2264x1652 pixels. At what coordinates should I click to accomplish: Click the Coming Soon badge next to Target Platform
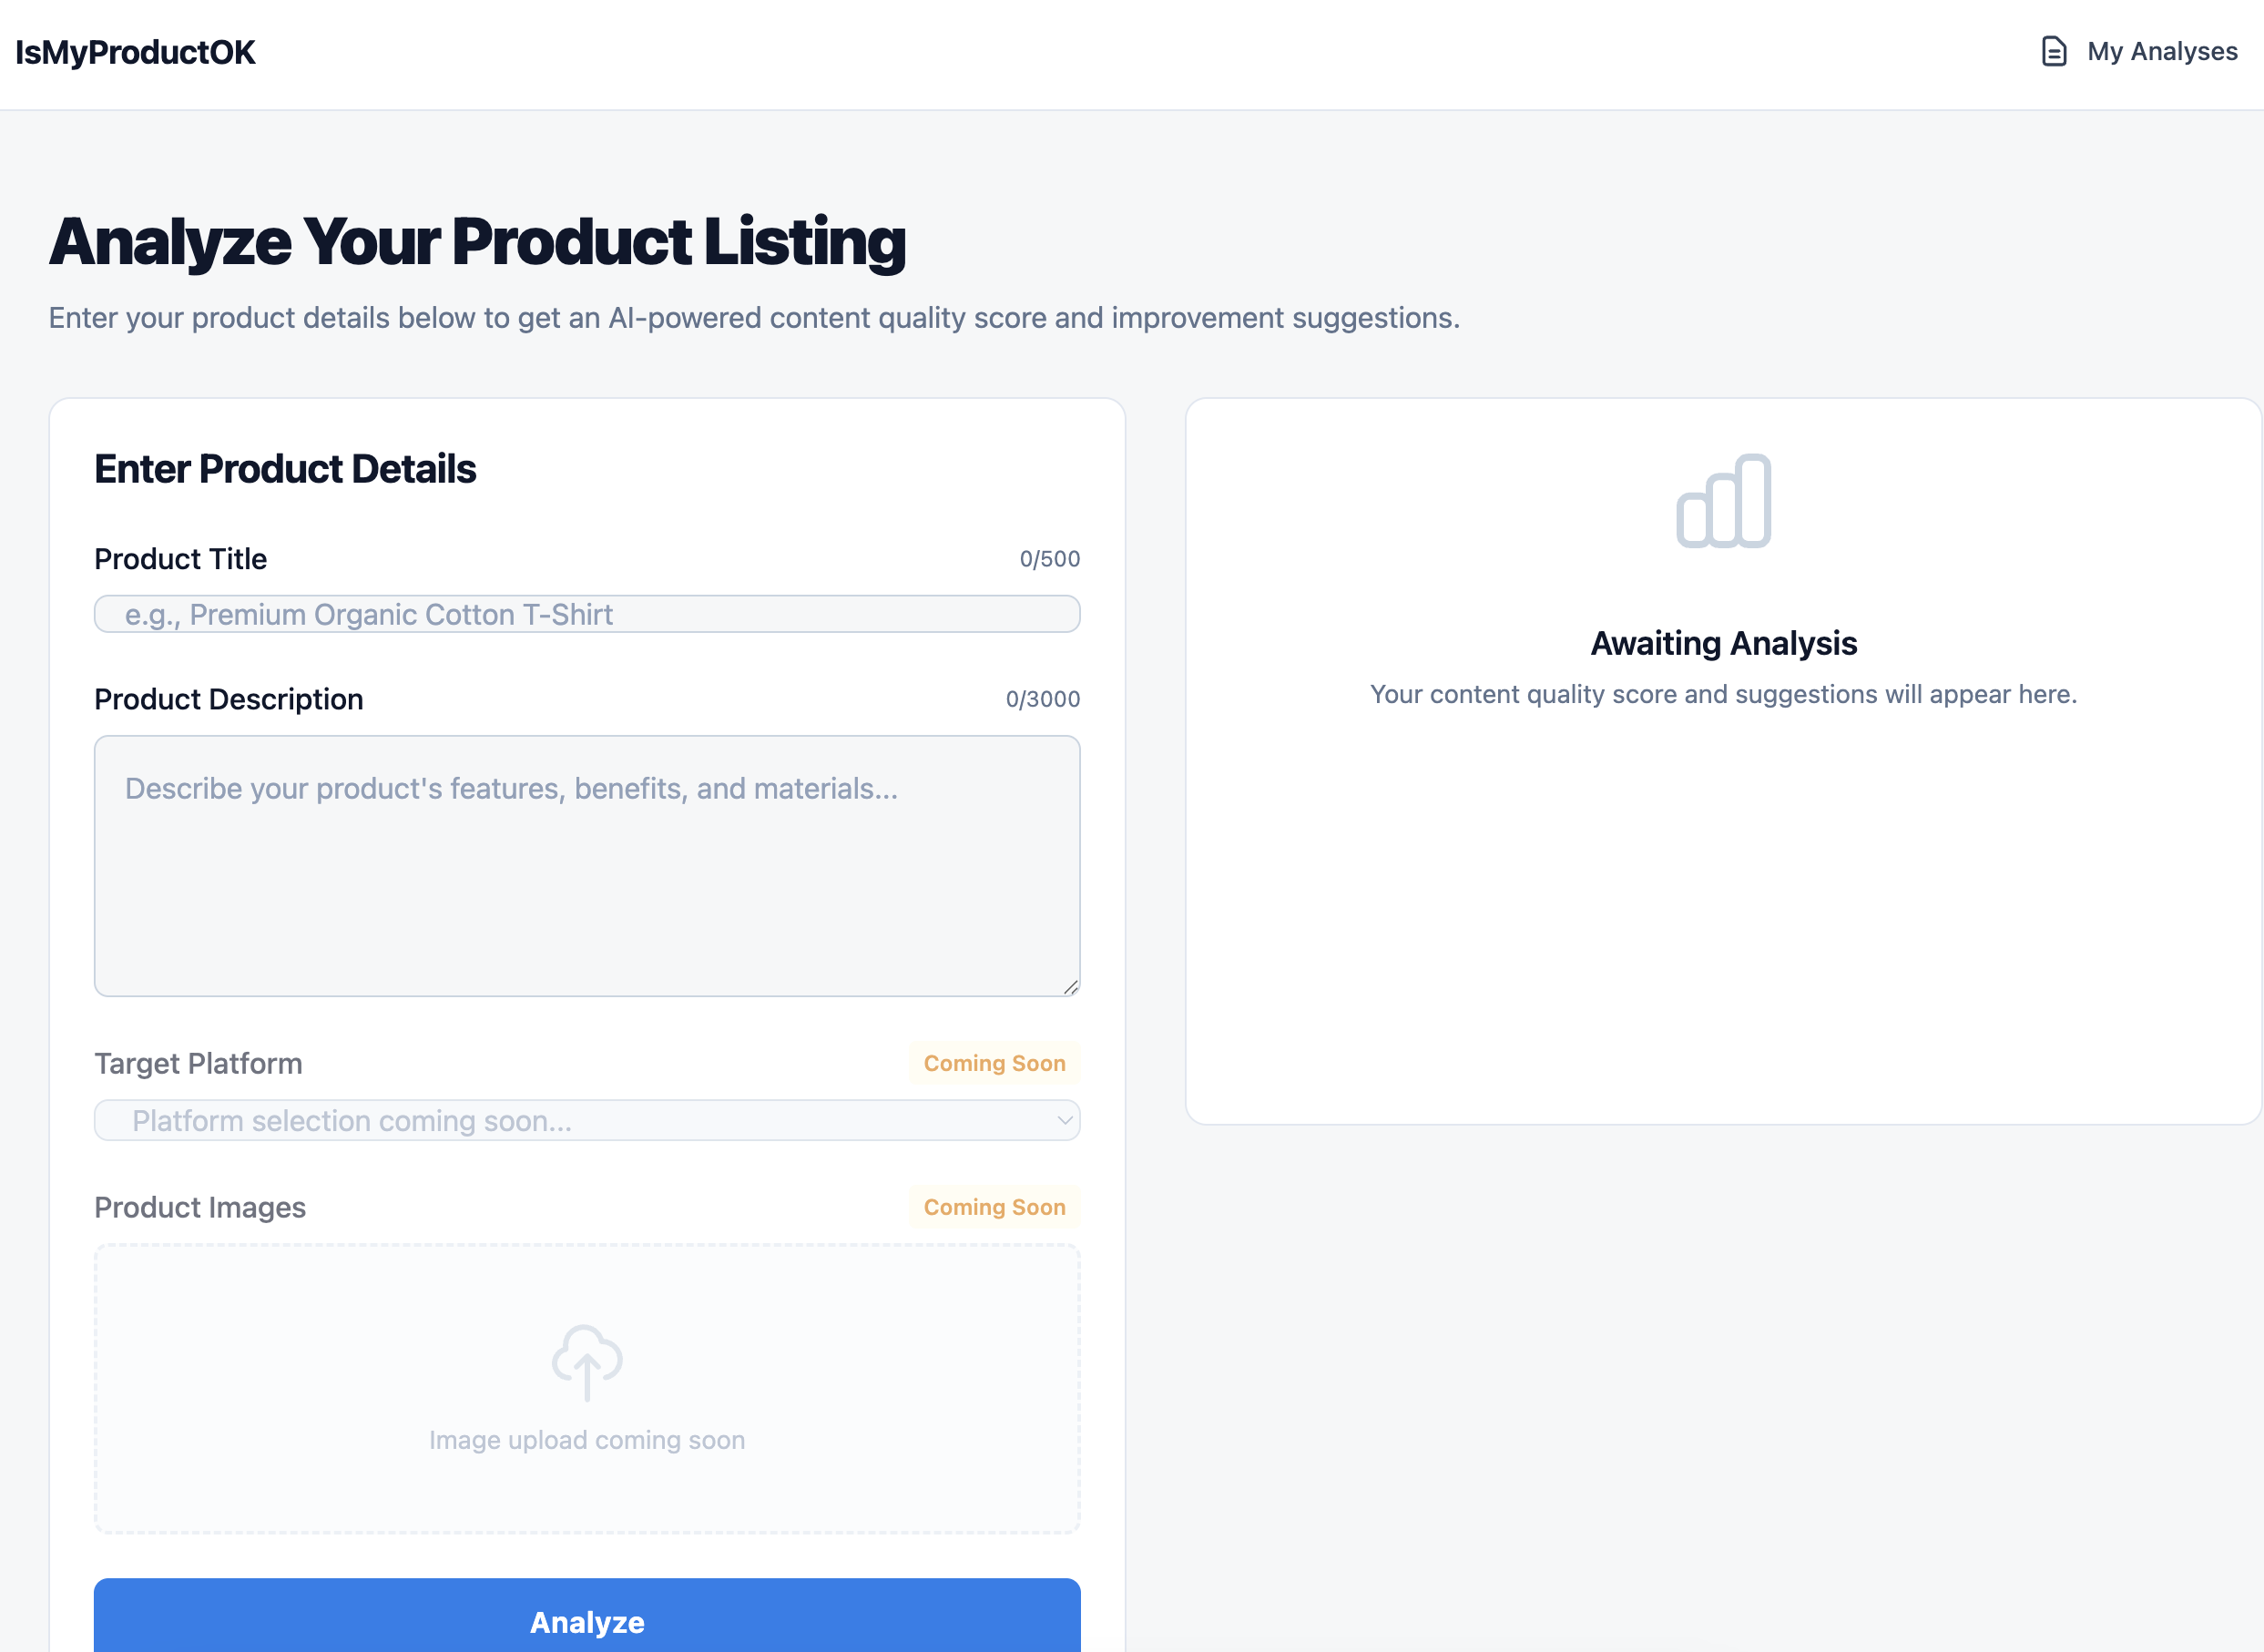[x=994, y=1063]
